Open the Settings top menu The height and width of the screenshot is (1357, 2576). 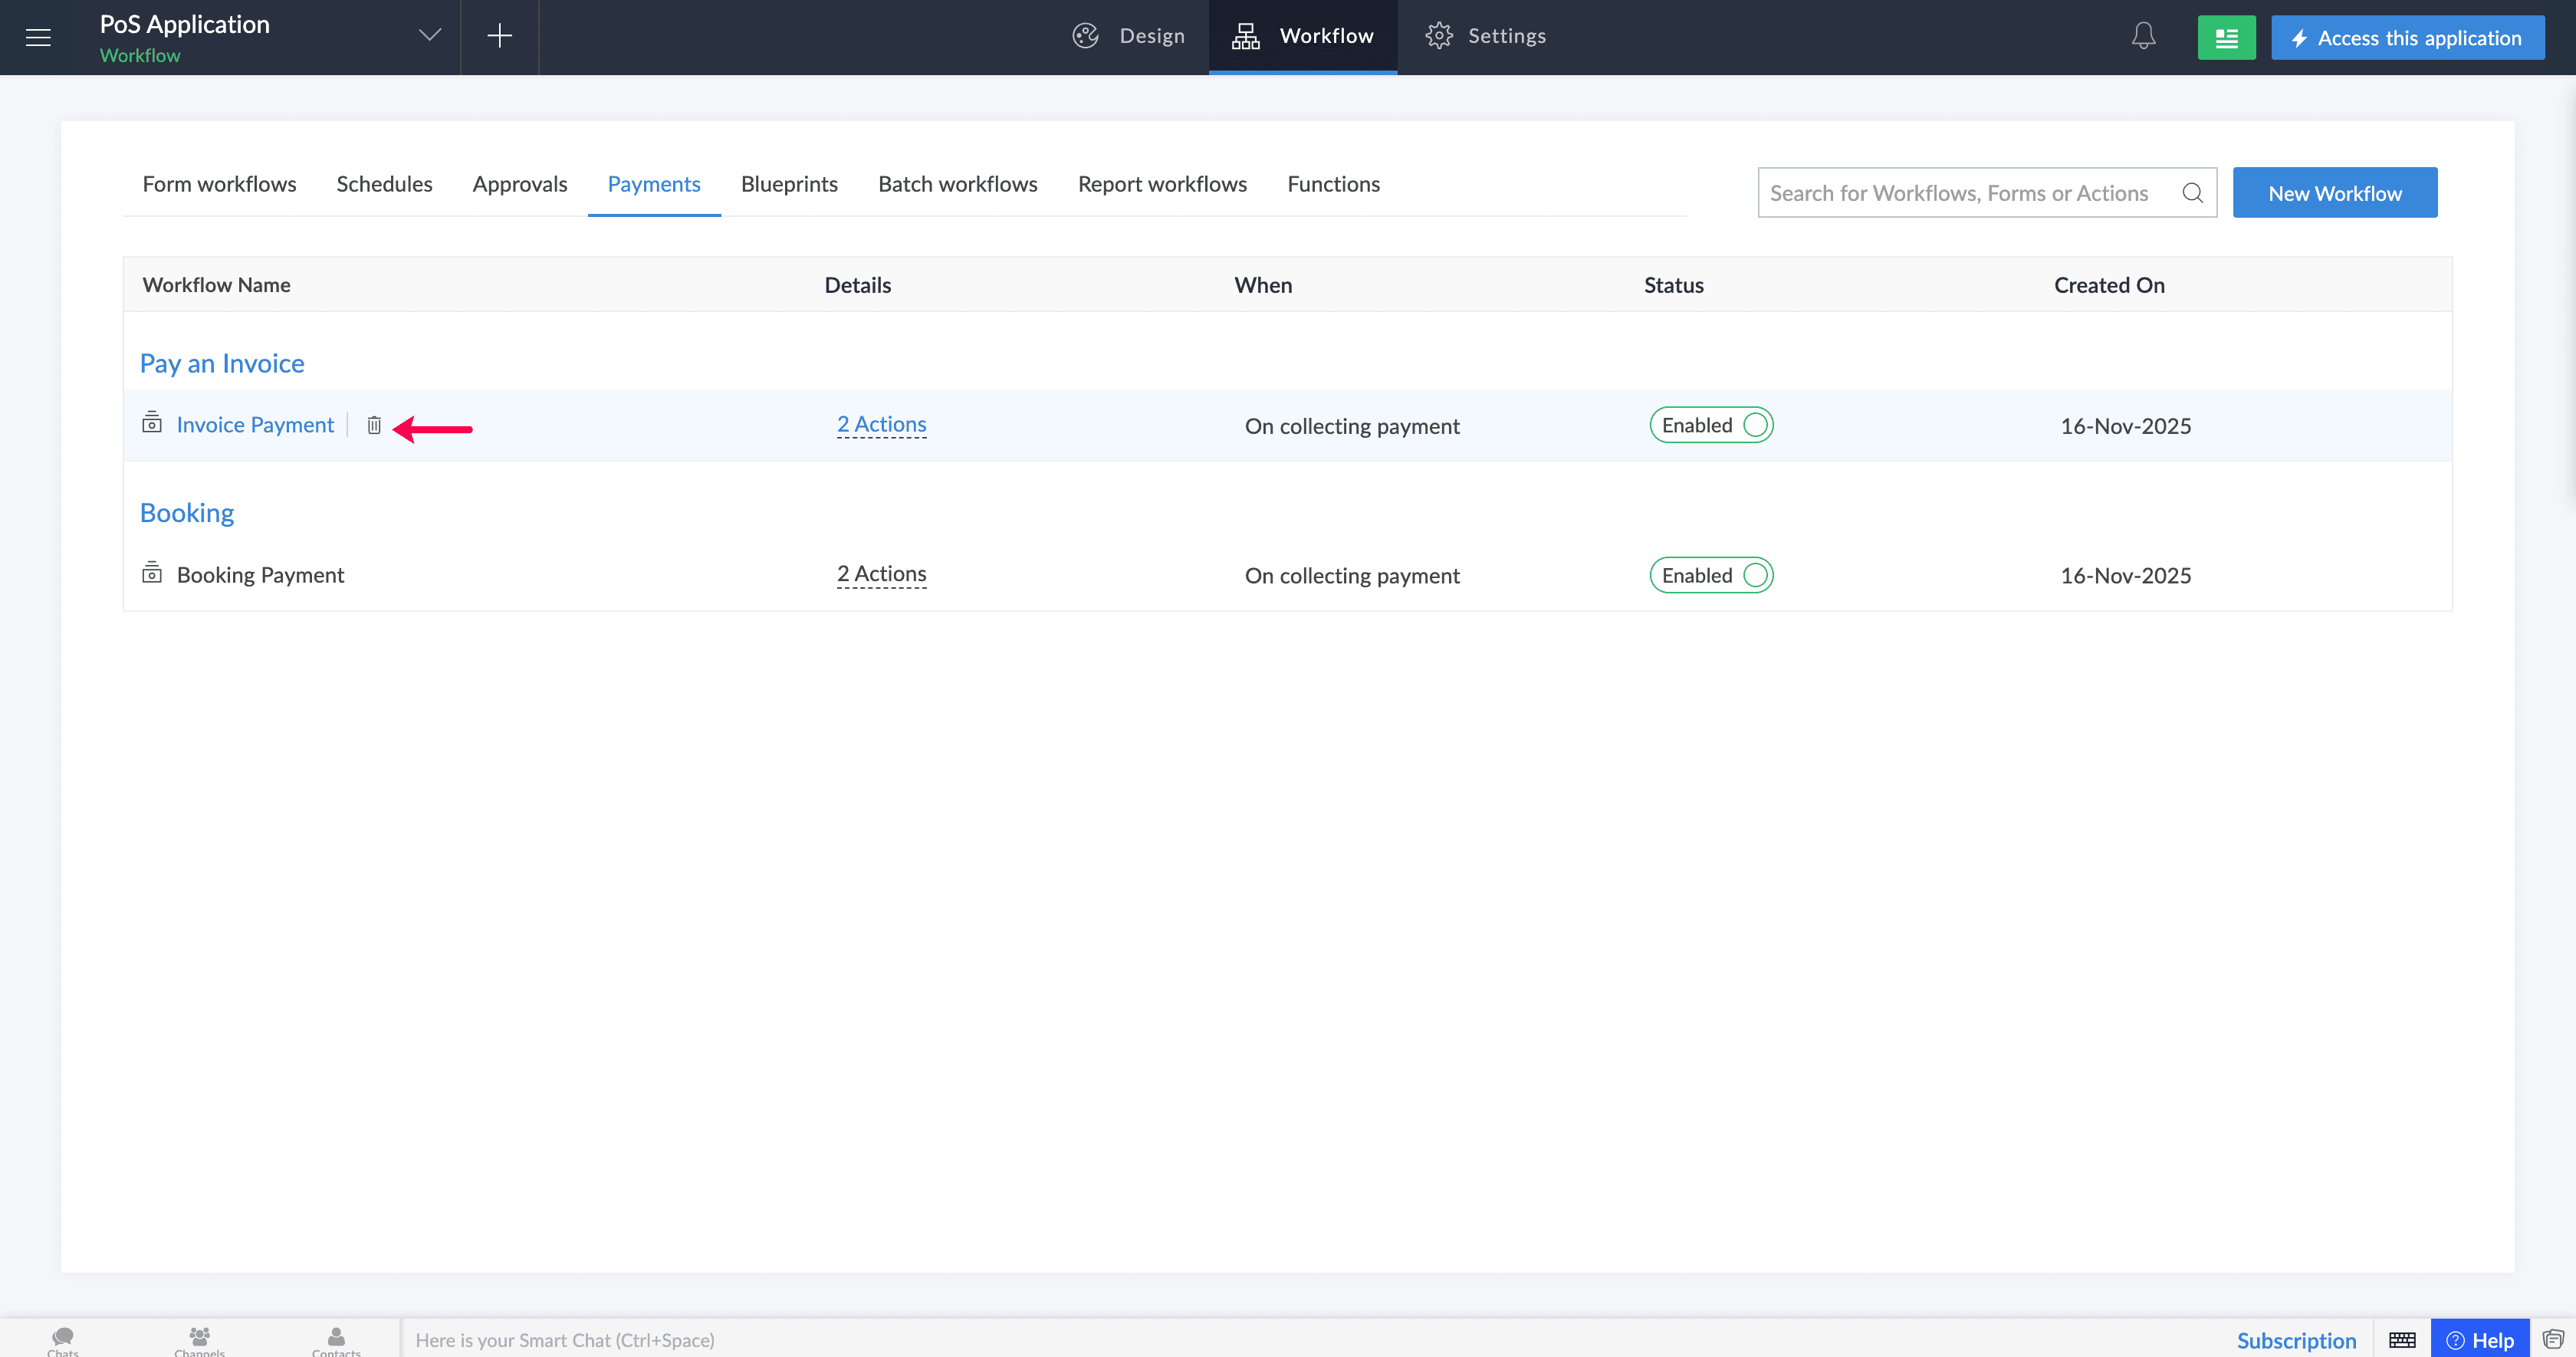click(1485, 37)
